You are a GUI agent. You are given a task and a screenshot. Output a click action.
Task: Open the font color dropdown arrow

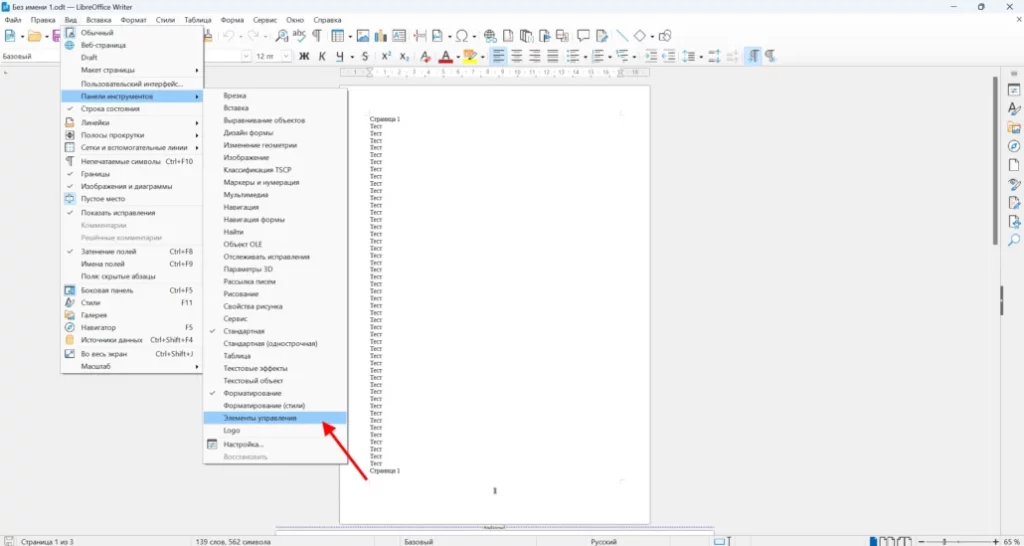458,57
